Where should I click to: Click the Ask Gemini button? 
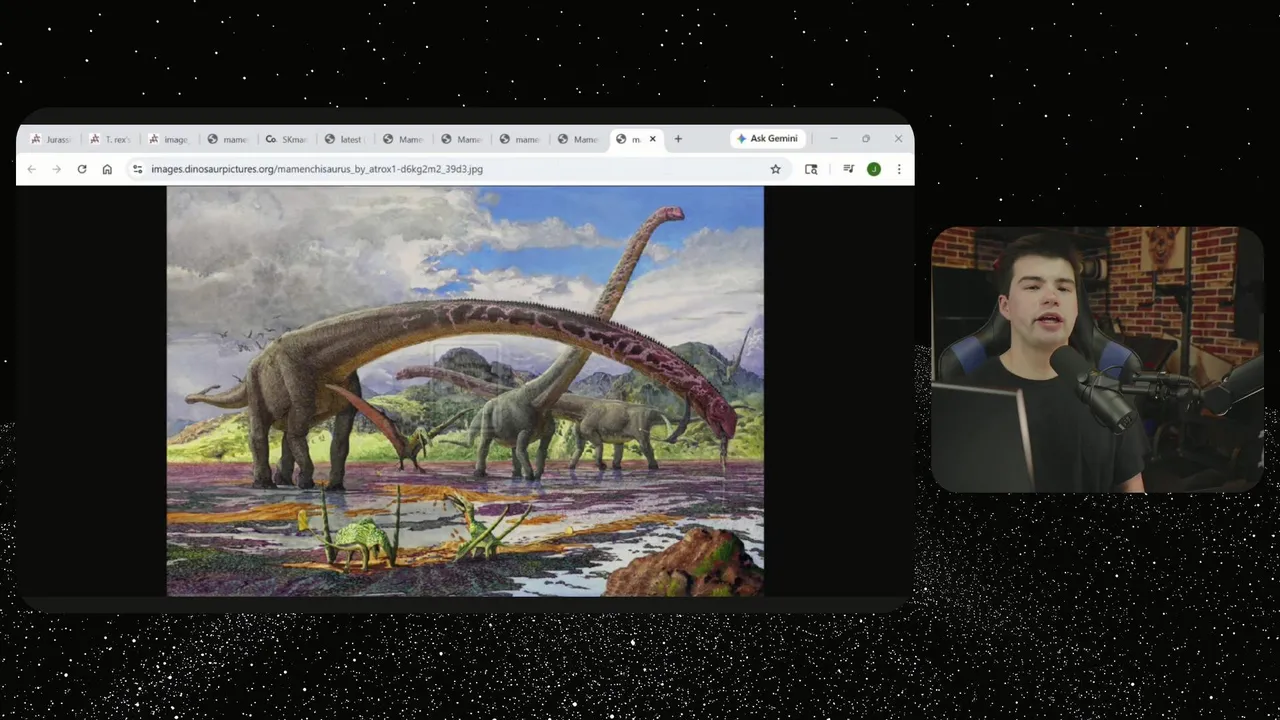click(768, 139)
